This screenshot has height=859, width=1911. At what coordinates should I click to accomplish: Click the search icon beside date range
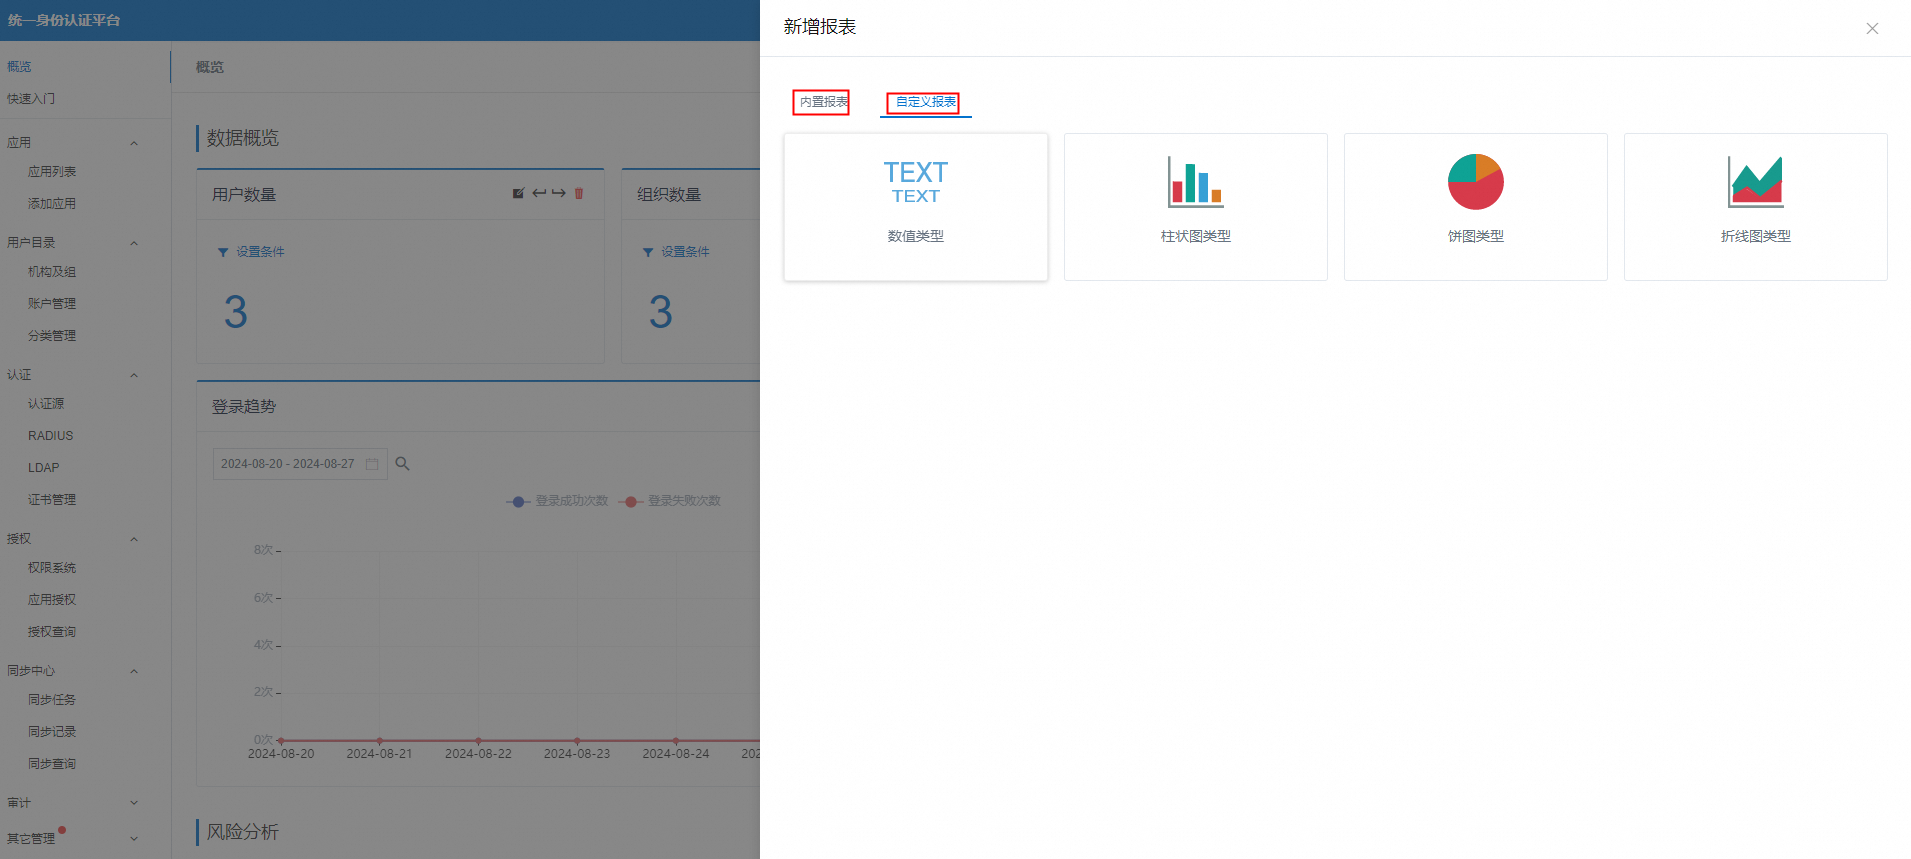(x=402, y=464)
